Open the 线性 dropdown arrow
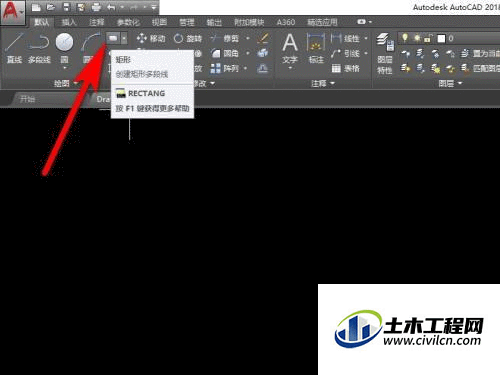 coord(366,38)
